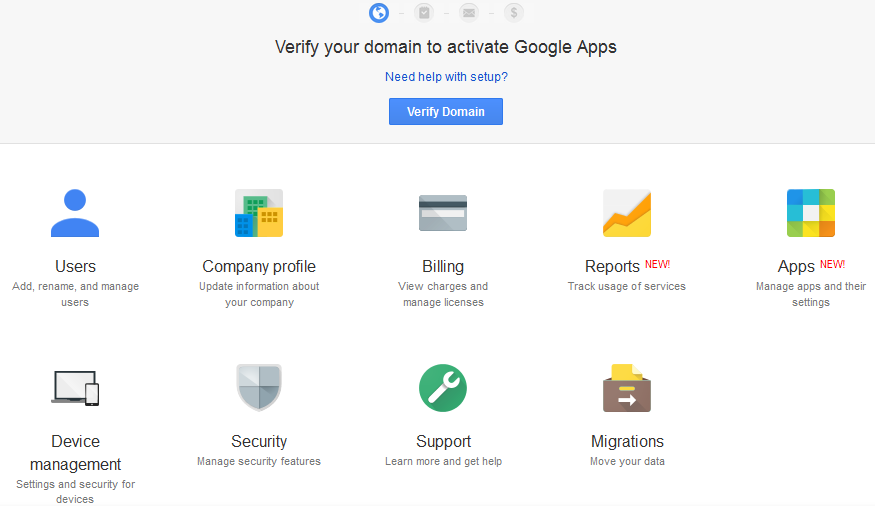The width and height of the screenshot is (875, 506).
Task: Open the Need help with setup link
Action: tap(446, 76)
